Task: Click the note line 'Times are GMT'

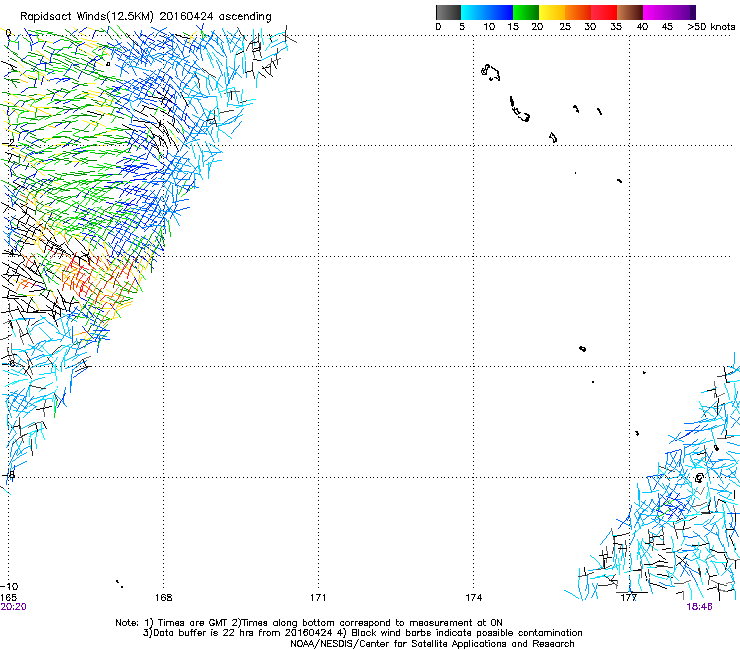Action: point(193,623)
